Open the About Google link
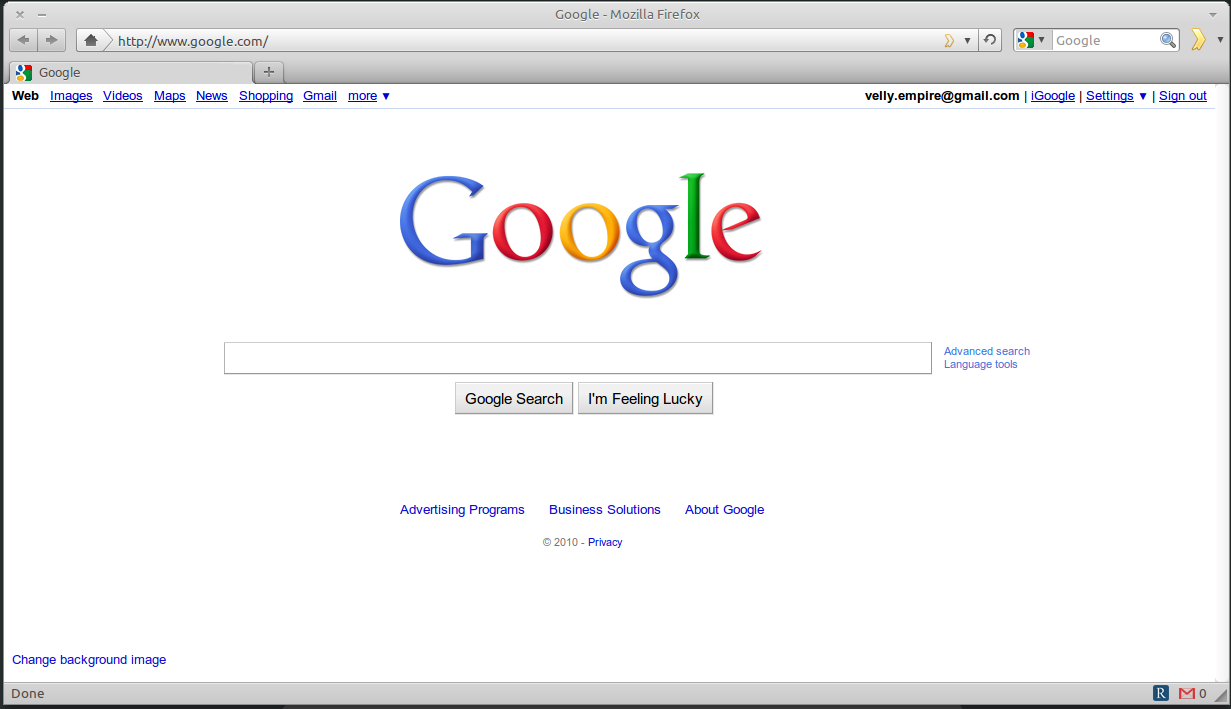The image size is (1231, 709). (724, 510)
